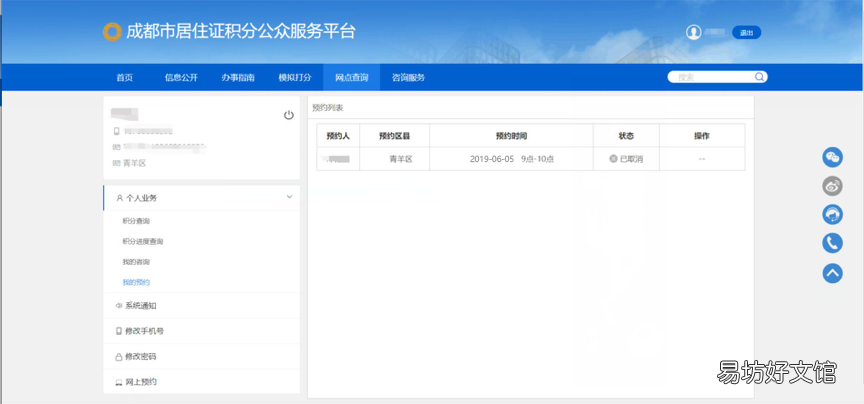This screenshot has width=864, height=404.
Task: Click the telephone floating icon
Action: coord(833,243)
